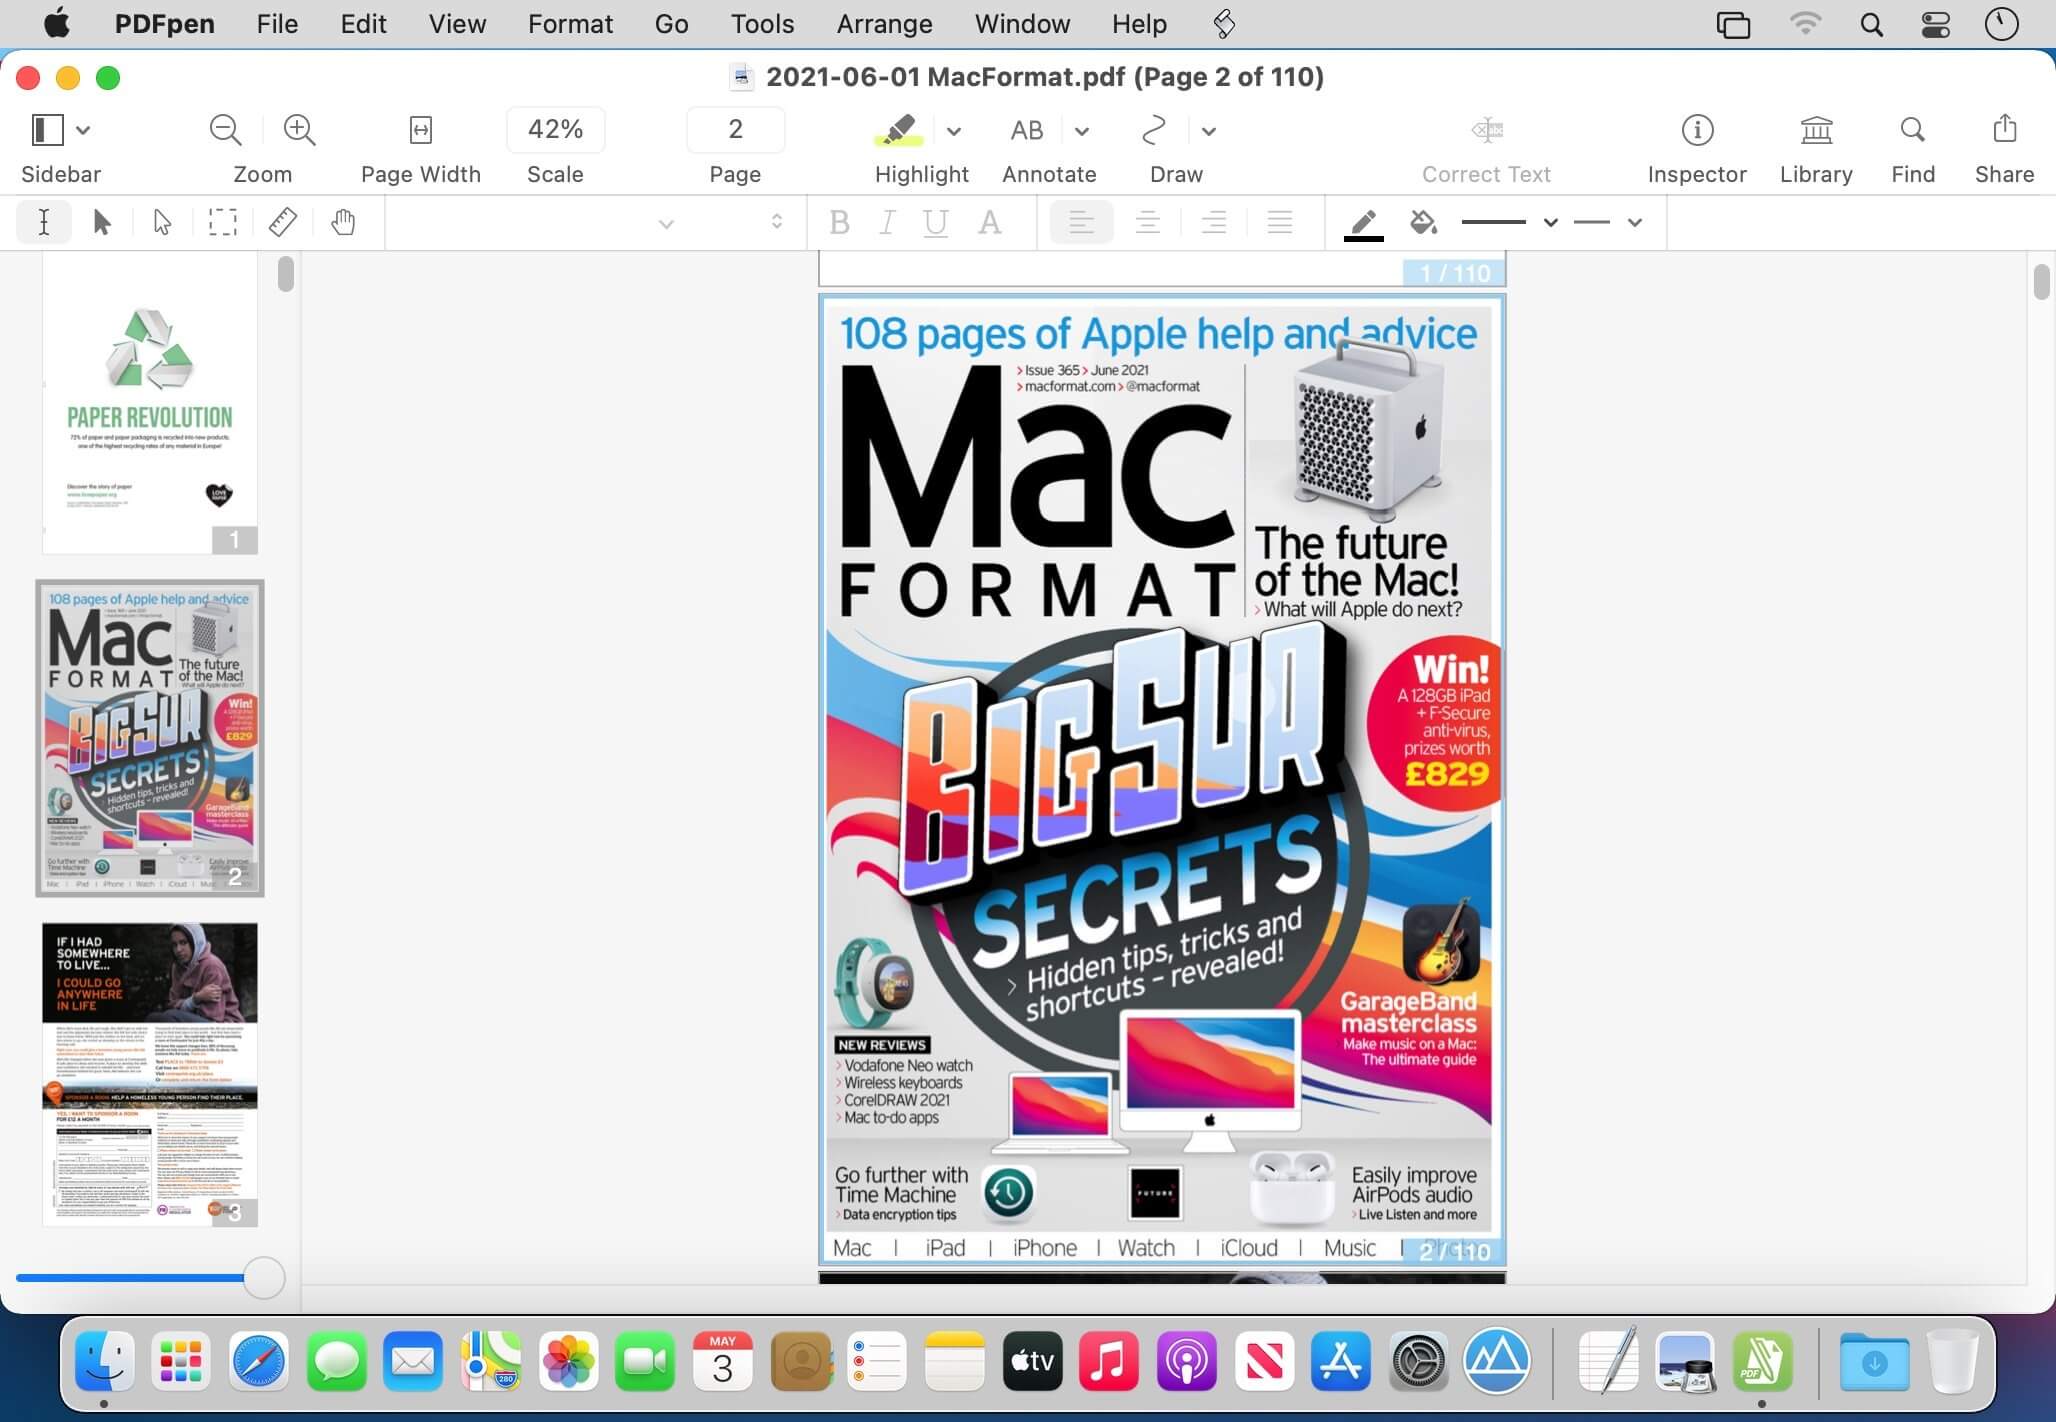The image size is (2056, 1422).
Task: Open the PDF document title icon
Action: (x=741, y=77)
